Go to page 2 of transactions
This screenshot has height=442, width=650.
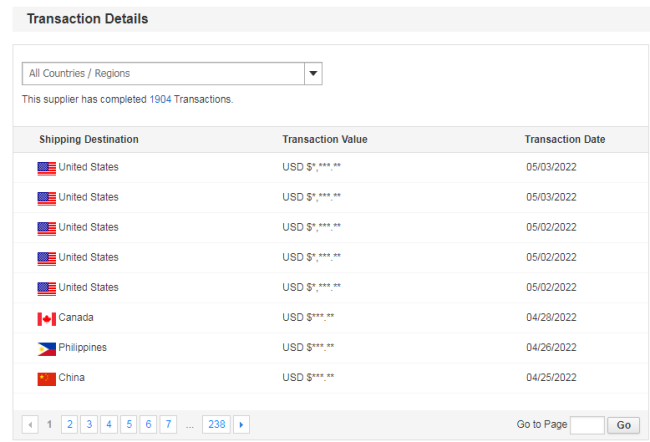point(70,425)
